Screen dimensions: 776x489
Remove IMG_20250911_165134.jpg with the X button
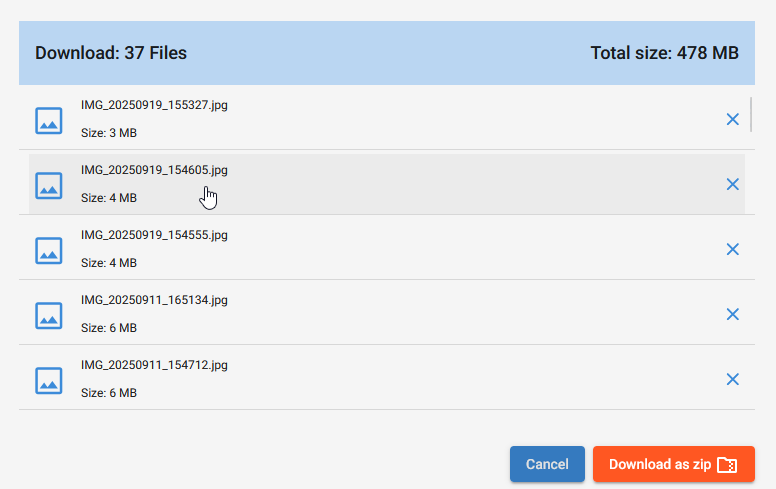732,314
